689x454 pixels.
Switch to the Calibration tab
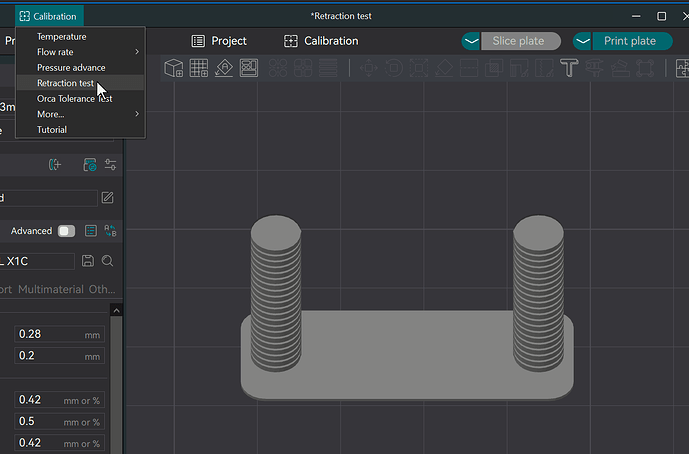coord(321,41)
